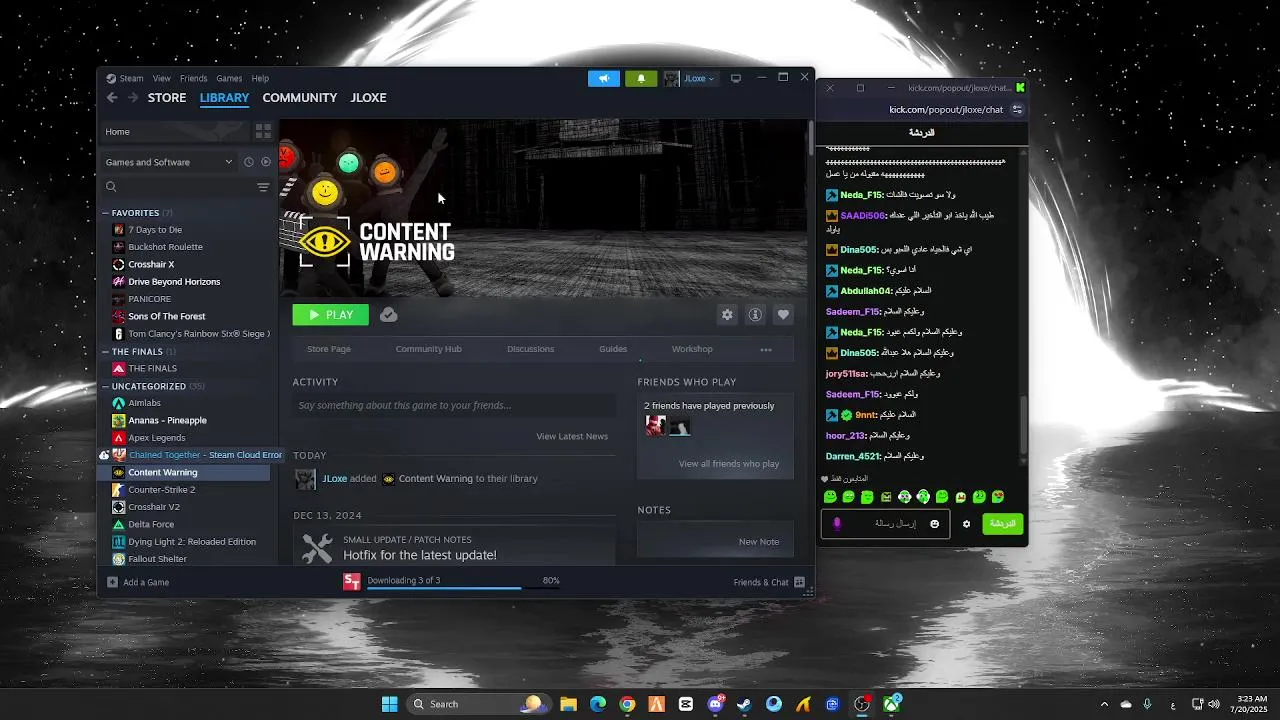Select Sons Of The Forest in library
This screenshot has height=720, width=1280.
pyautogui.click(x=166, y=316)
